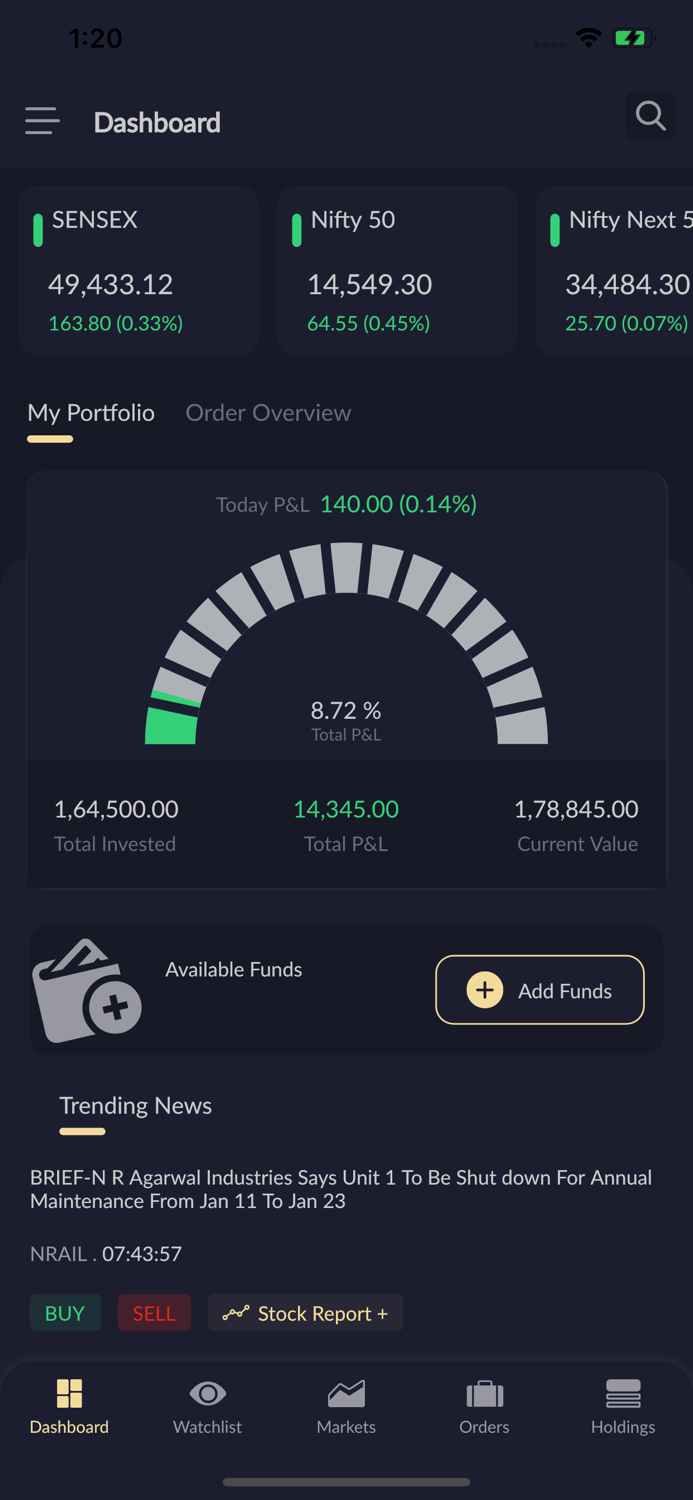Switch to Order Overview tab
This screenshot has height=1500, width=693.
tap(268, 413)
